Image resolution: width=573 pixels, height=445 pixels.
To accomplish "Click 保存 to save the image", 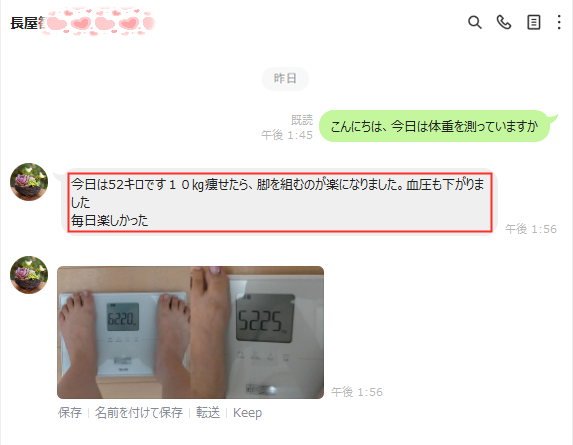I will (x=69, y=413).
